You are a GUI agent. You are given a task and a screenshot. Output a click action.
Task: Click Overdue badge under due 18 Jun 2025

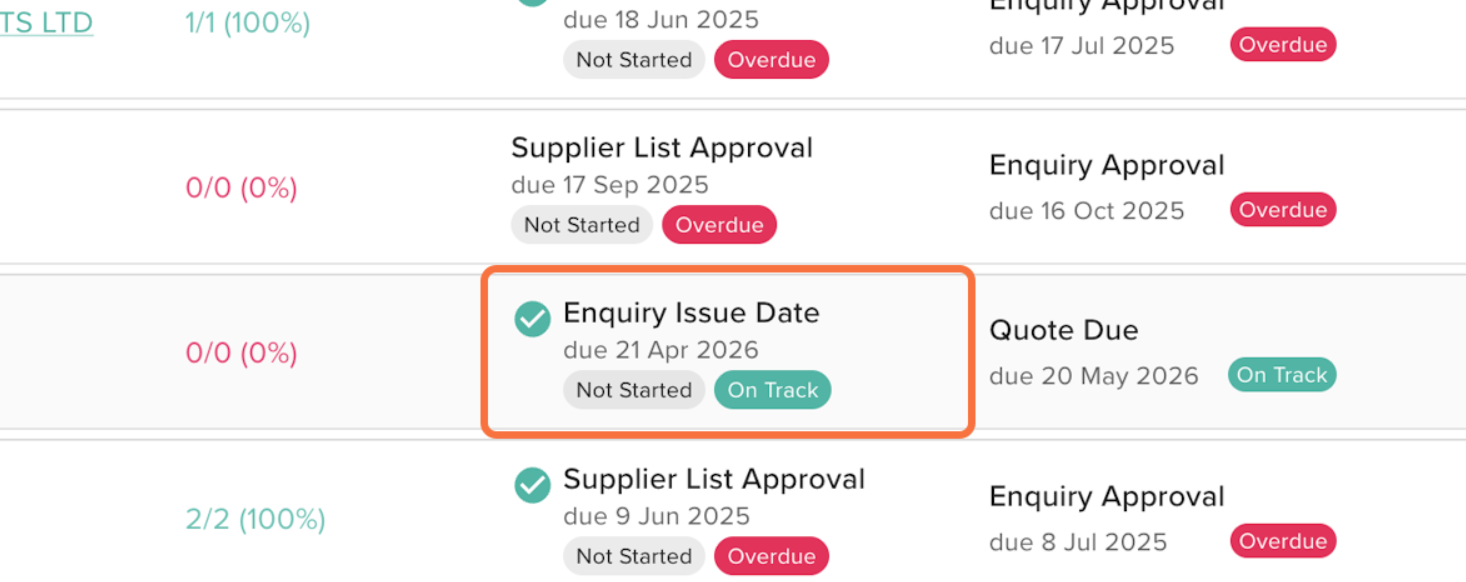(771, 60)
